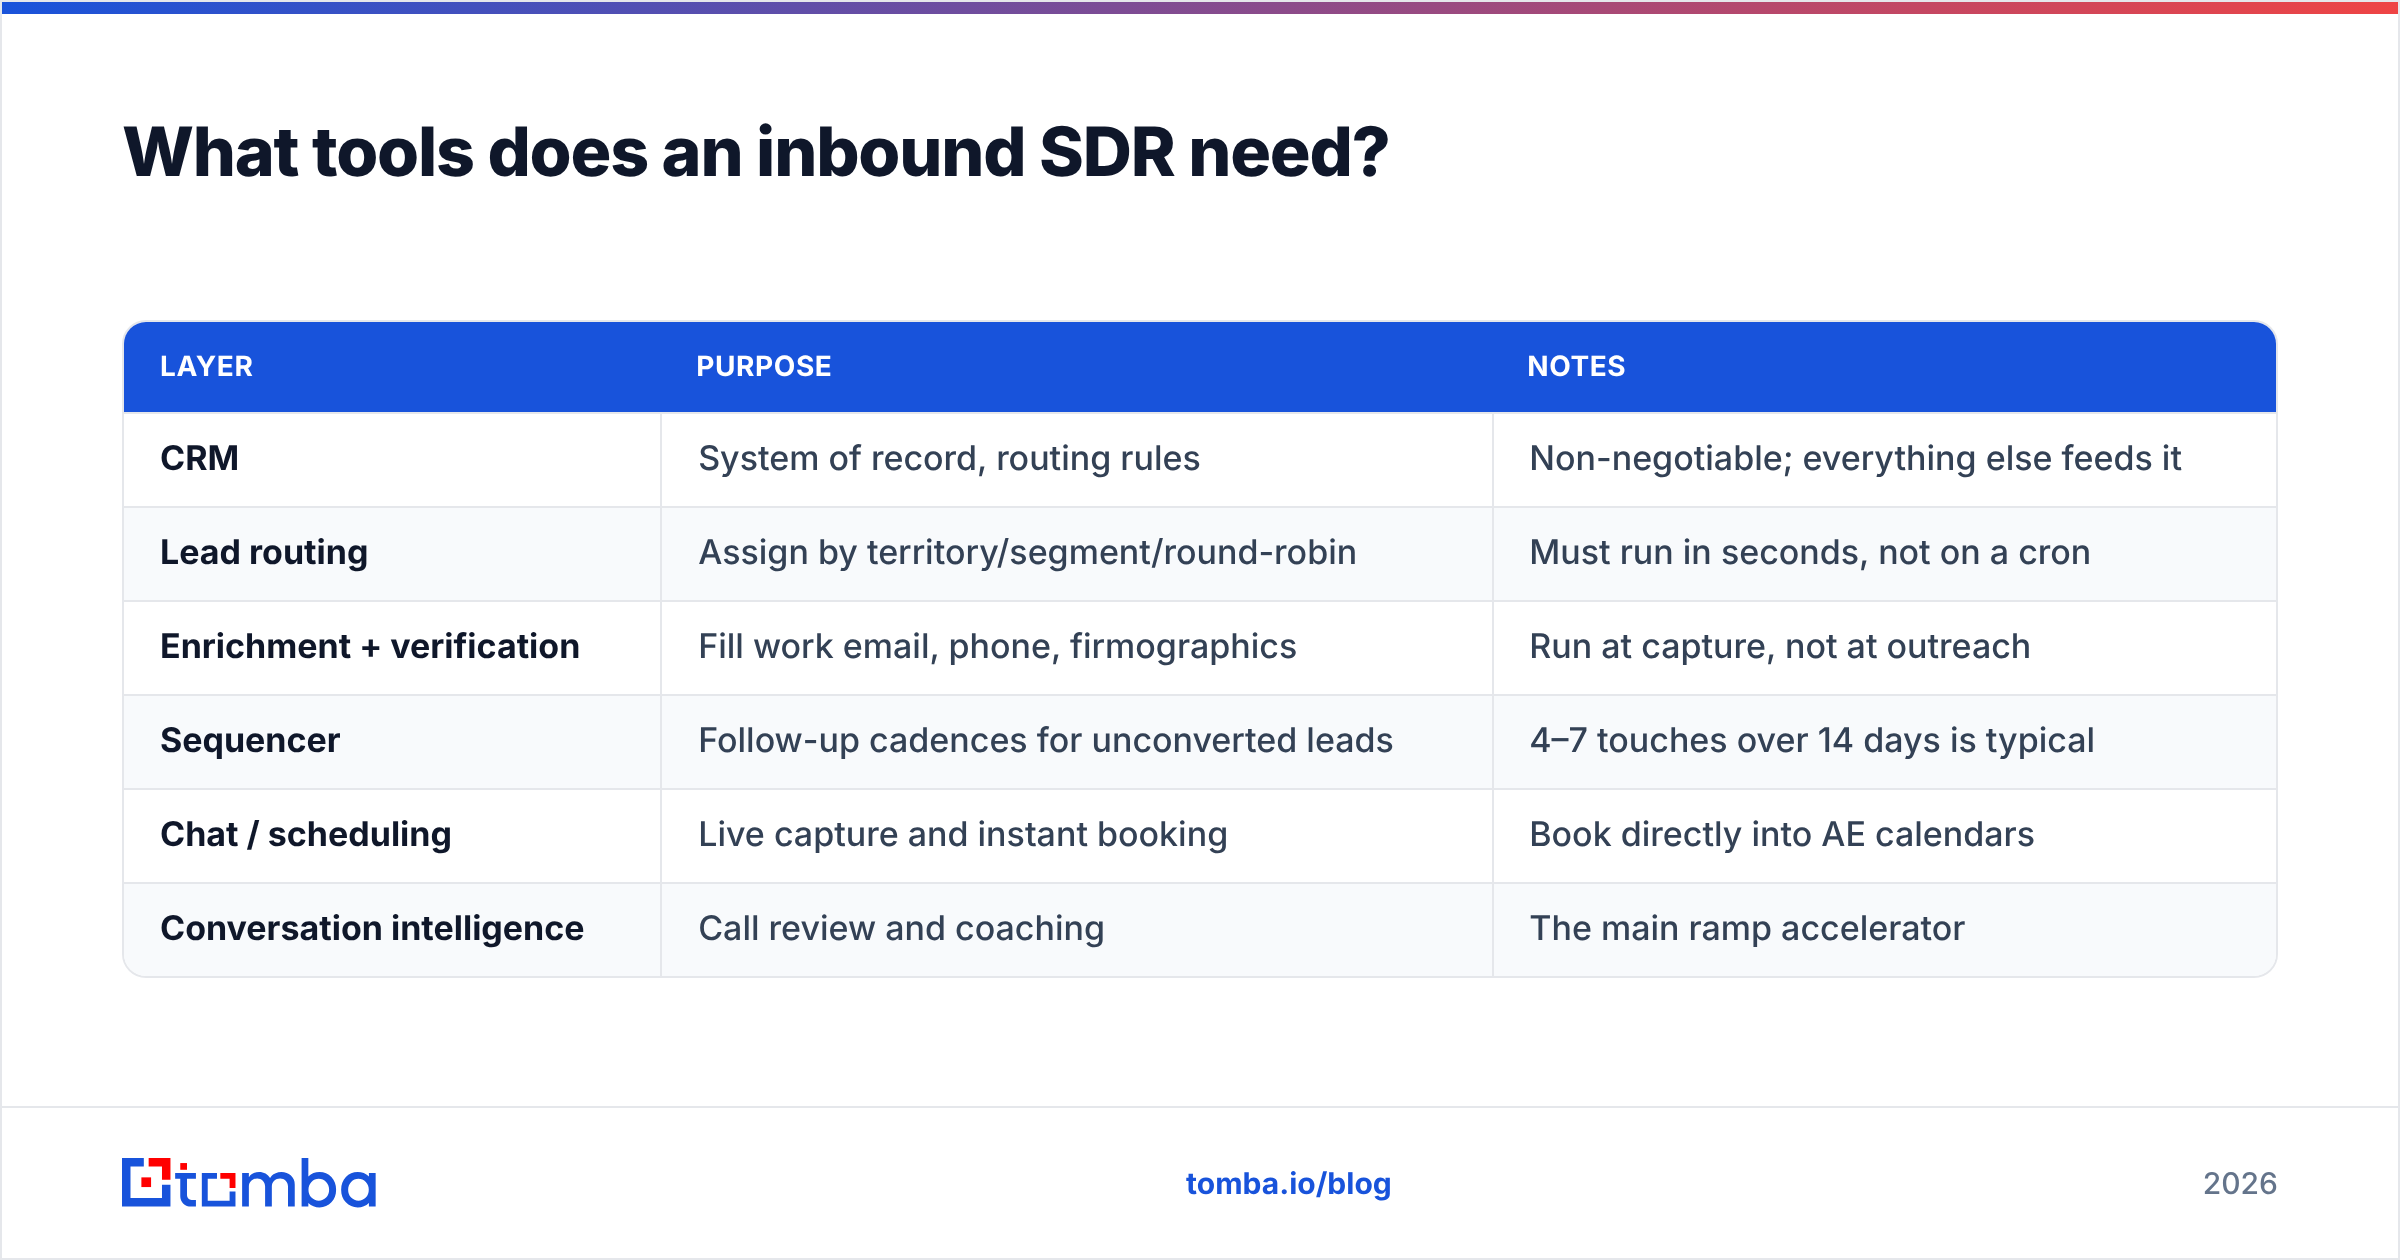Viewport: 2400px width, 1260px height.
Task: Select the CRM layer cell
Action: [x=392, y=459]
